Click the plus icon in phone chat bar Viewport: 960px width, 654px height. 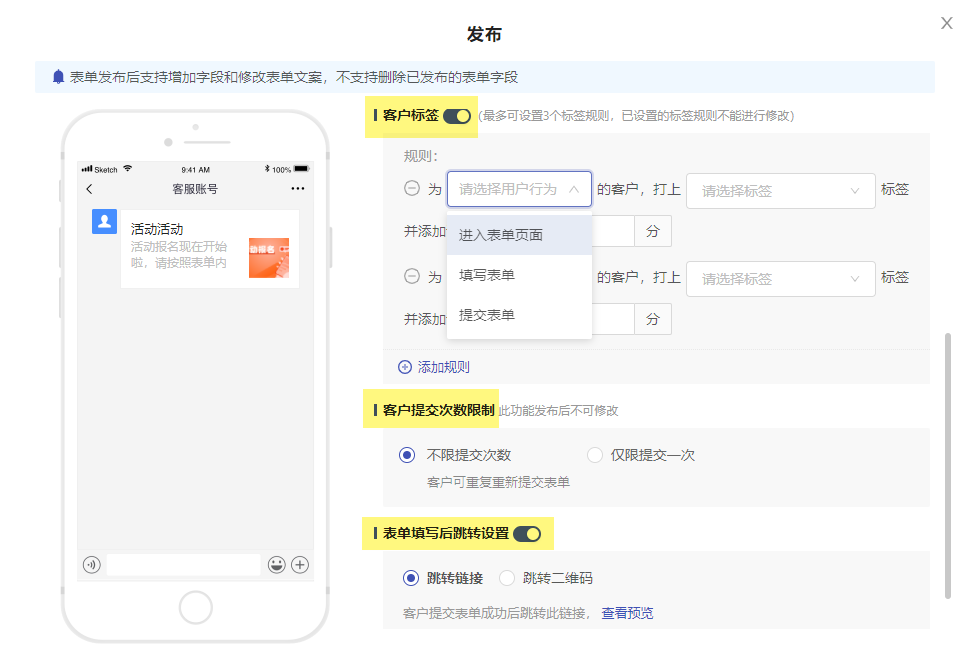pos(300,565)
